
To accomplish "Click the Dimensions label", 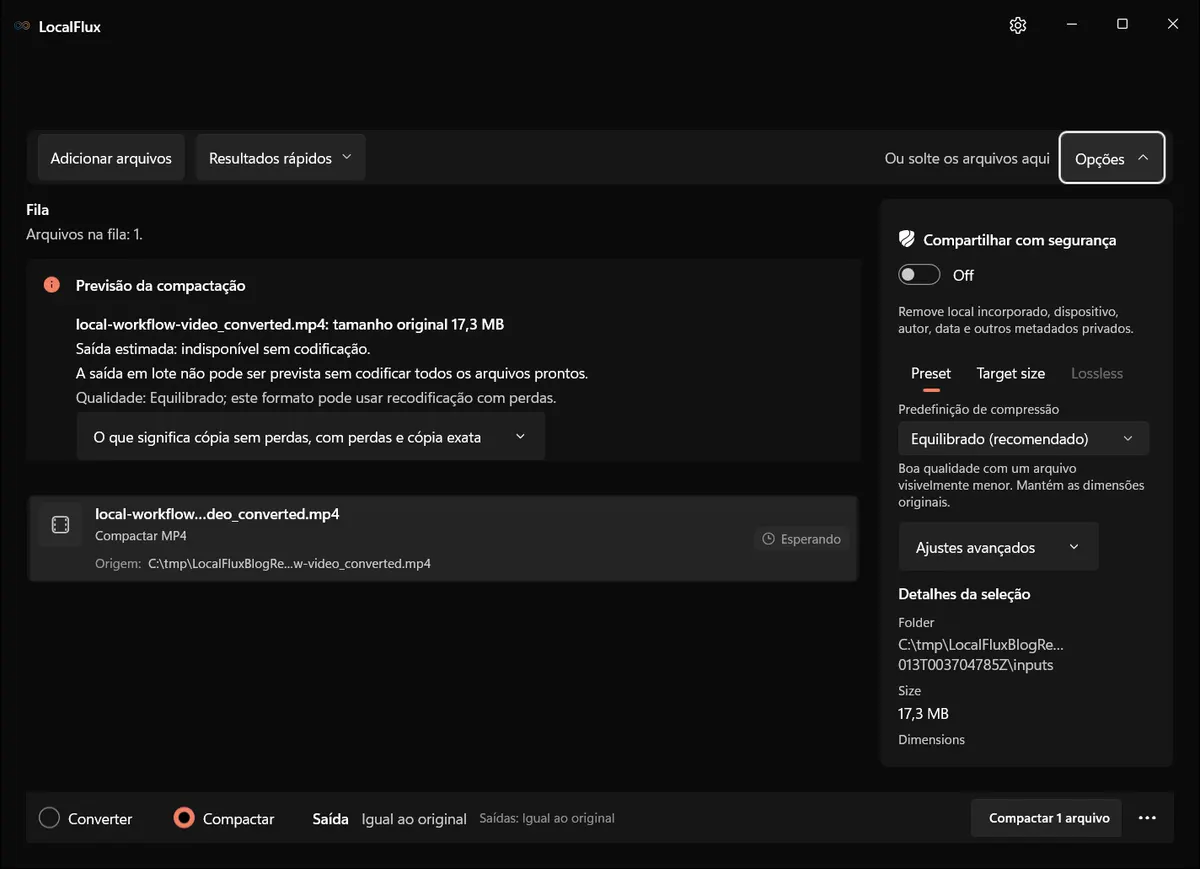I will point(932,740).
